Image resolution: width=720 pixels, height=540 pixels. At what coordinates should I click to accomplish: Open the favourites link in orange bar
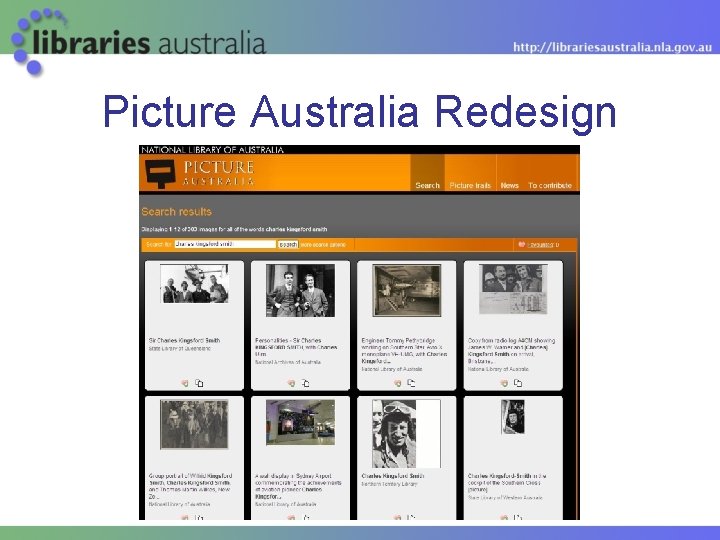(543, 245)
